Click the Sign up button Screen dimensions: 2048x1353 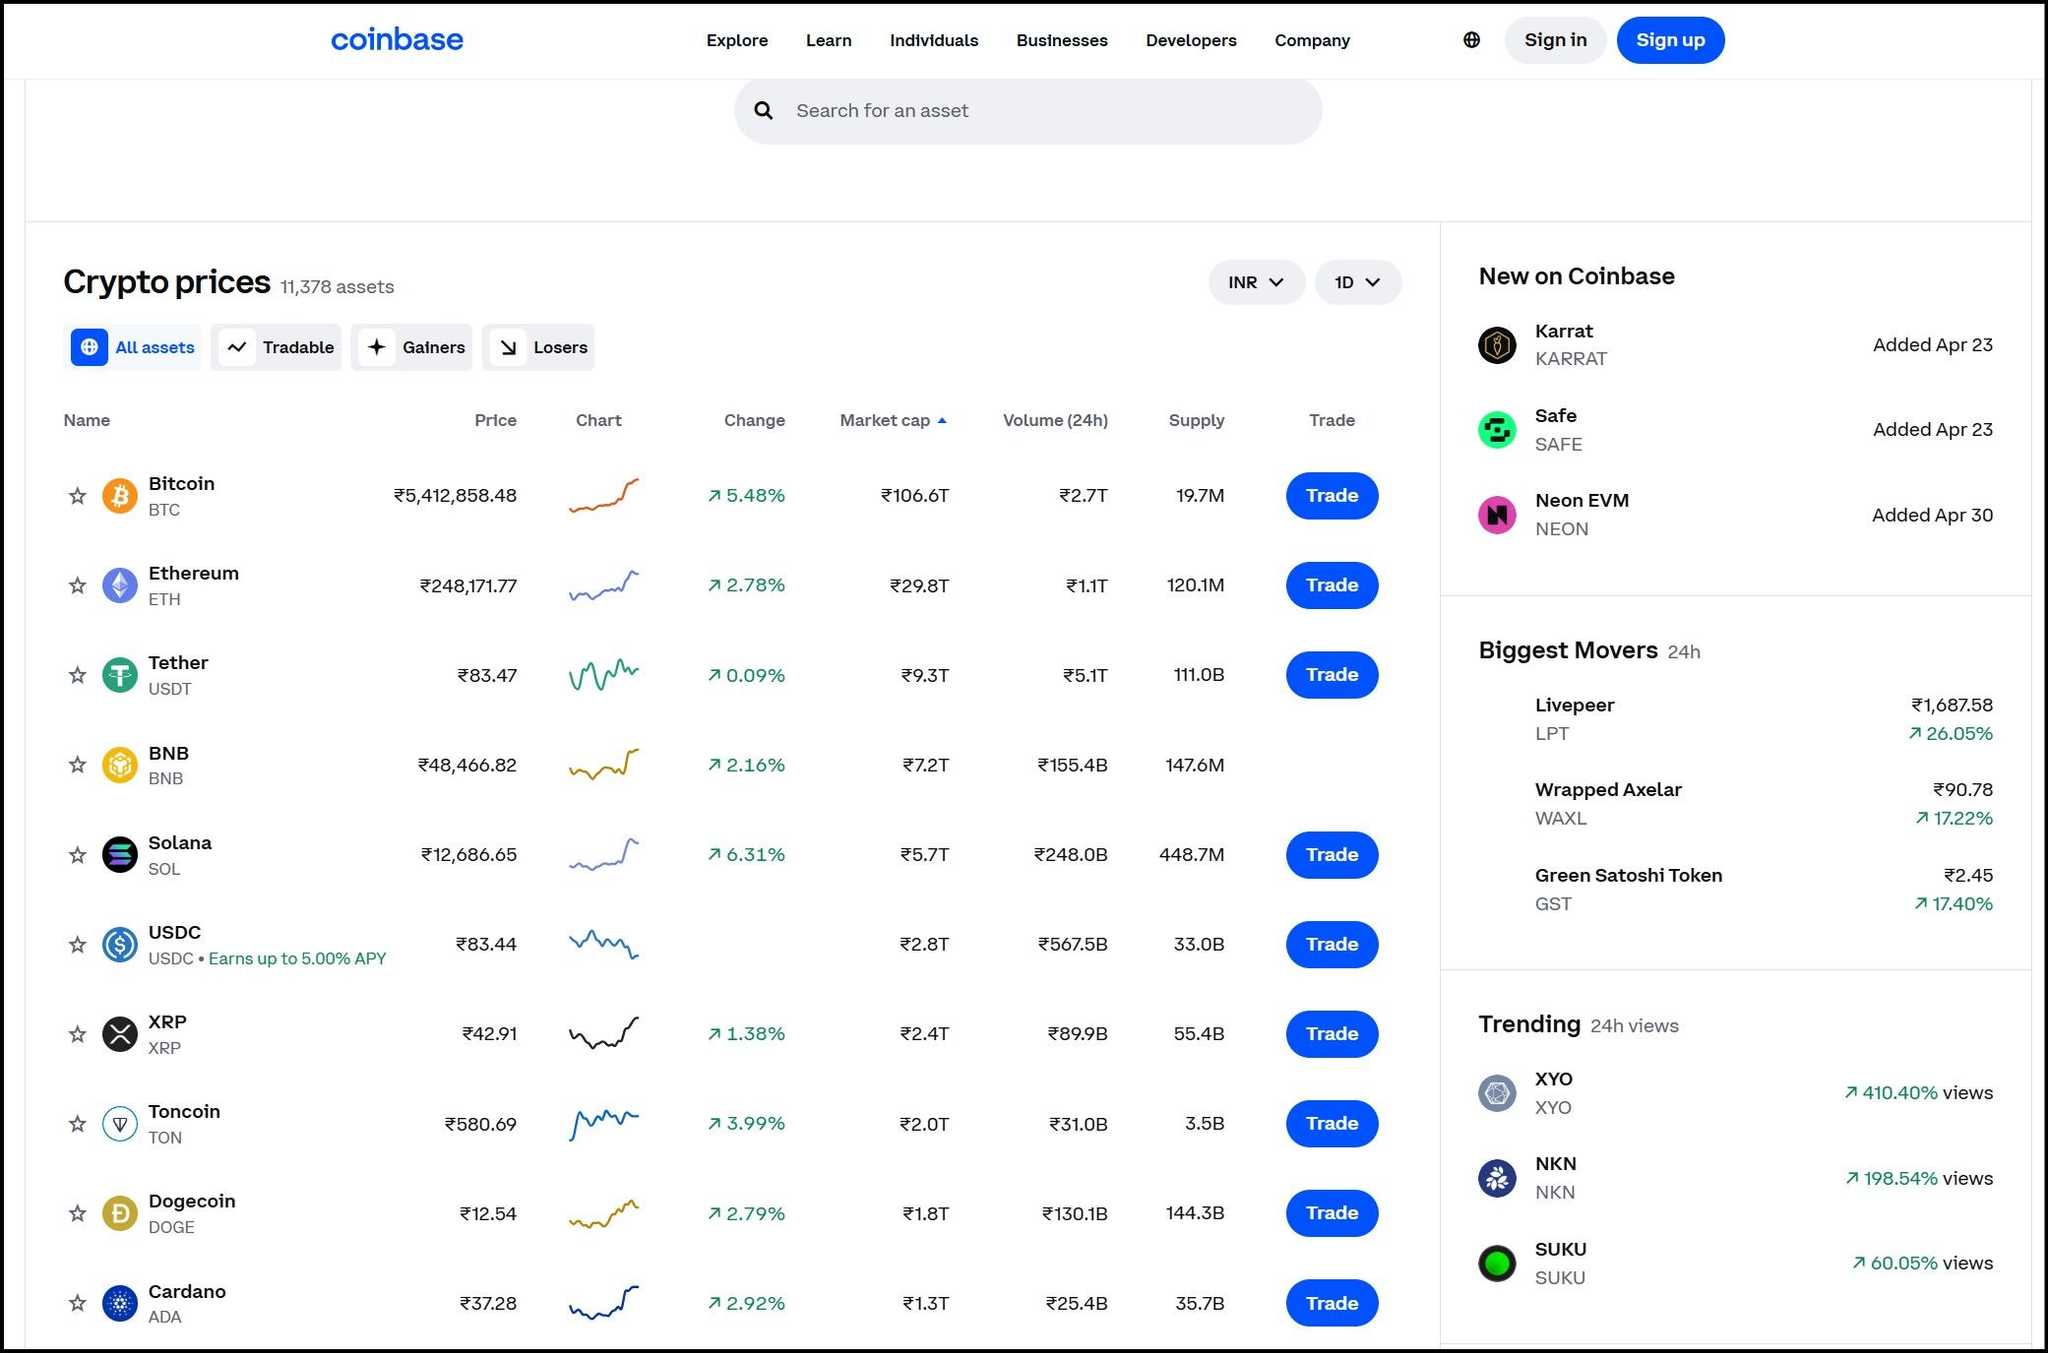tap(1669, 40)
